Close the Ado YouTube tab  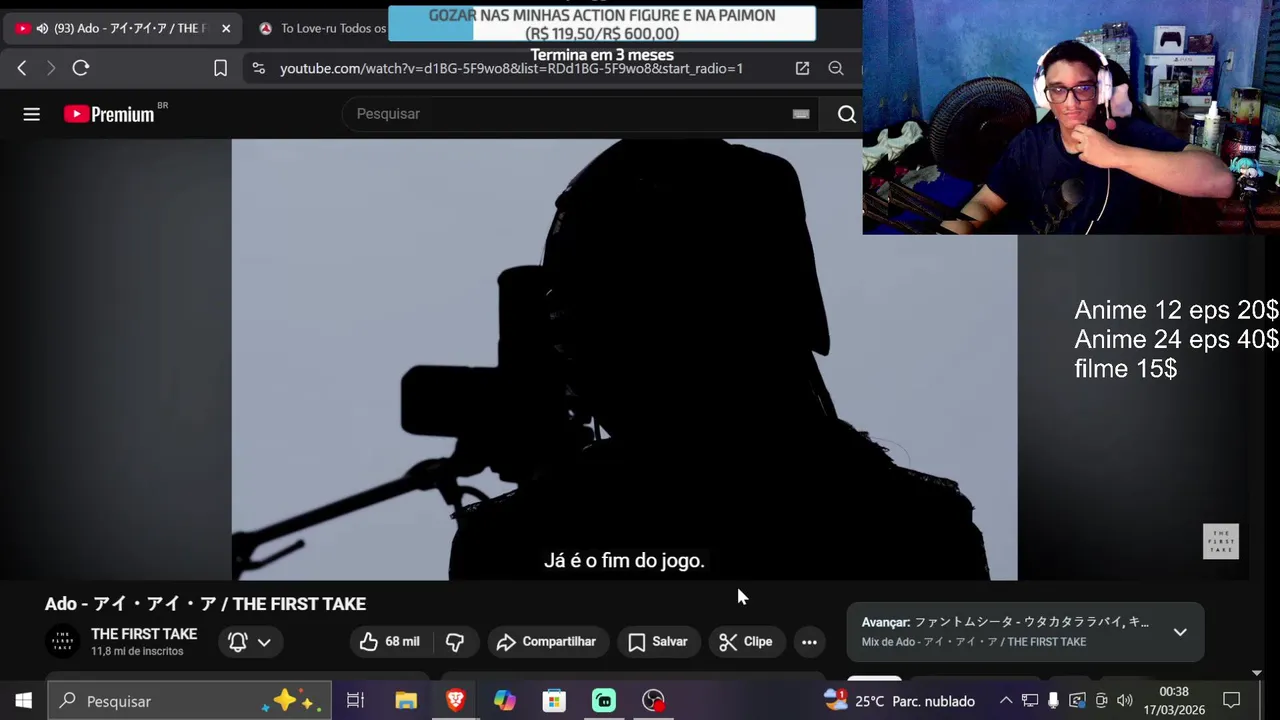(x=226, y=28)
